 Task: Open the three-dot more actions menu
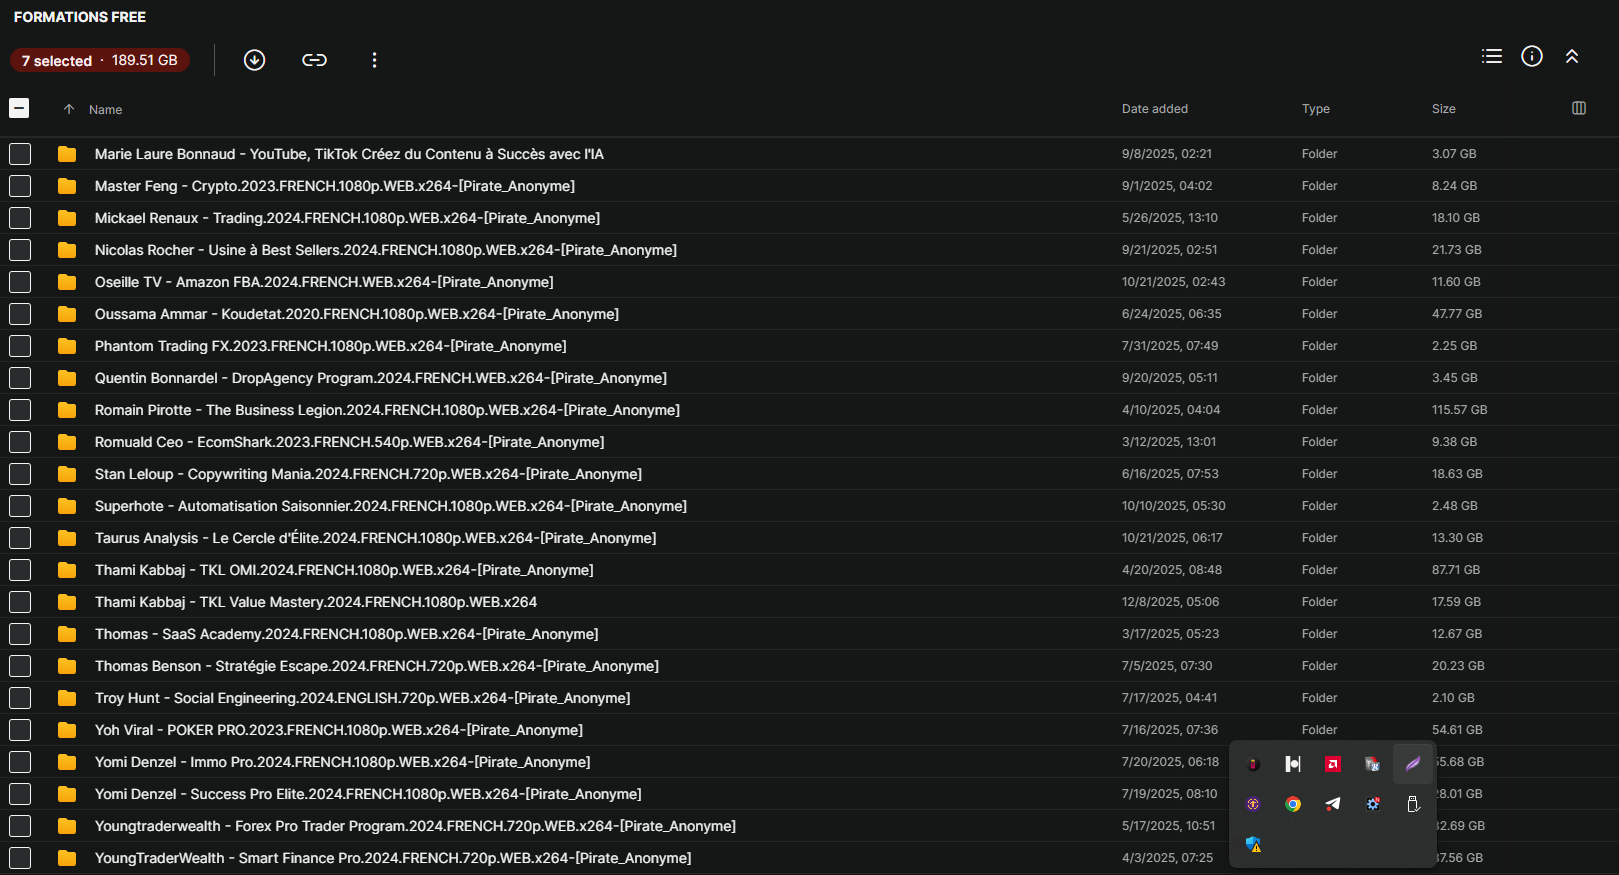(x=374, y=60)
